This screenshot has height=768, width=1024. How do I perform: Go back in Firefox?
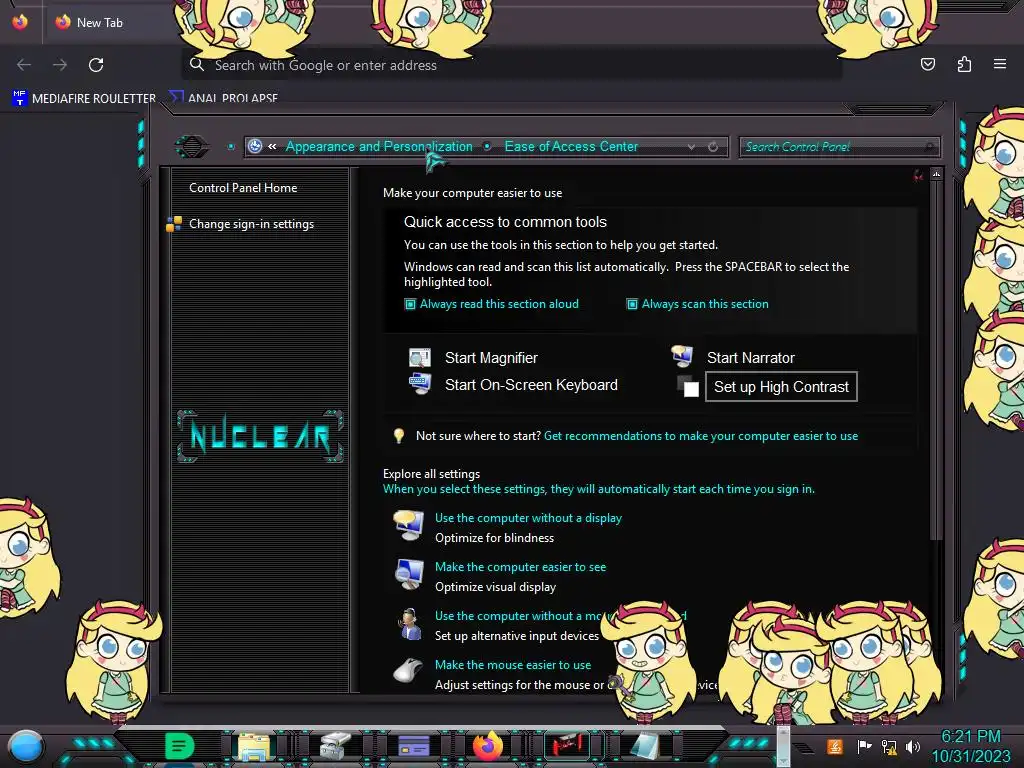tap(24, 65)
